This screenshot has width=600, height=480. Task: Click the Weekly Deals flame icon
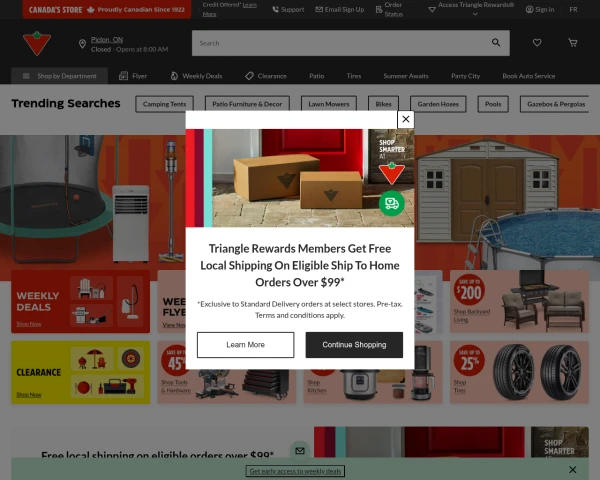point(174,76)
